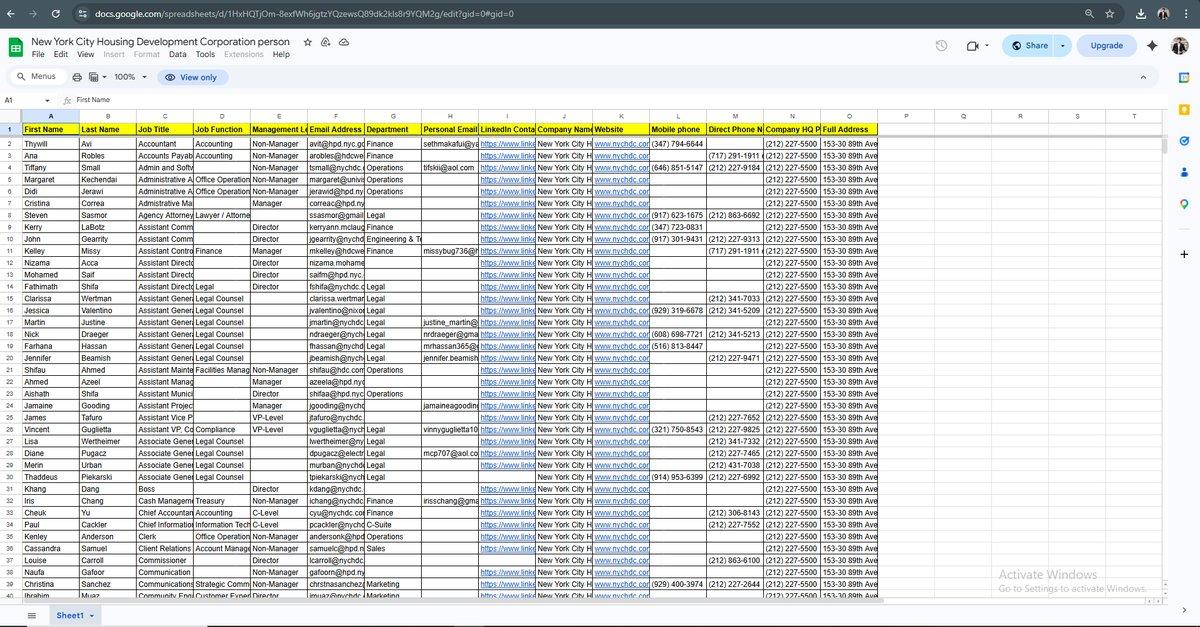Click the cell containing Wertheimer
The image size is (1200, 627).
point(107,441)
